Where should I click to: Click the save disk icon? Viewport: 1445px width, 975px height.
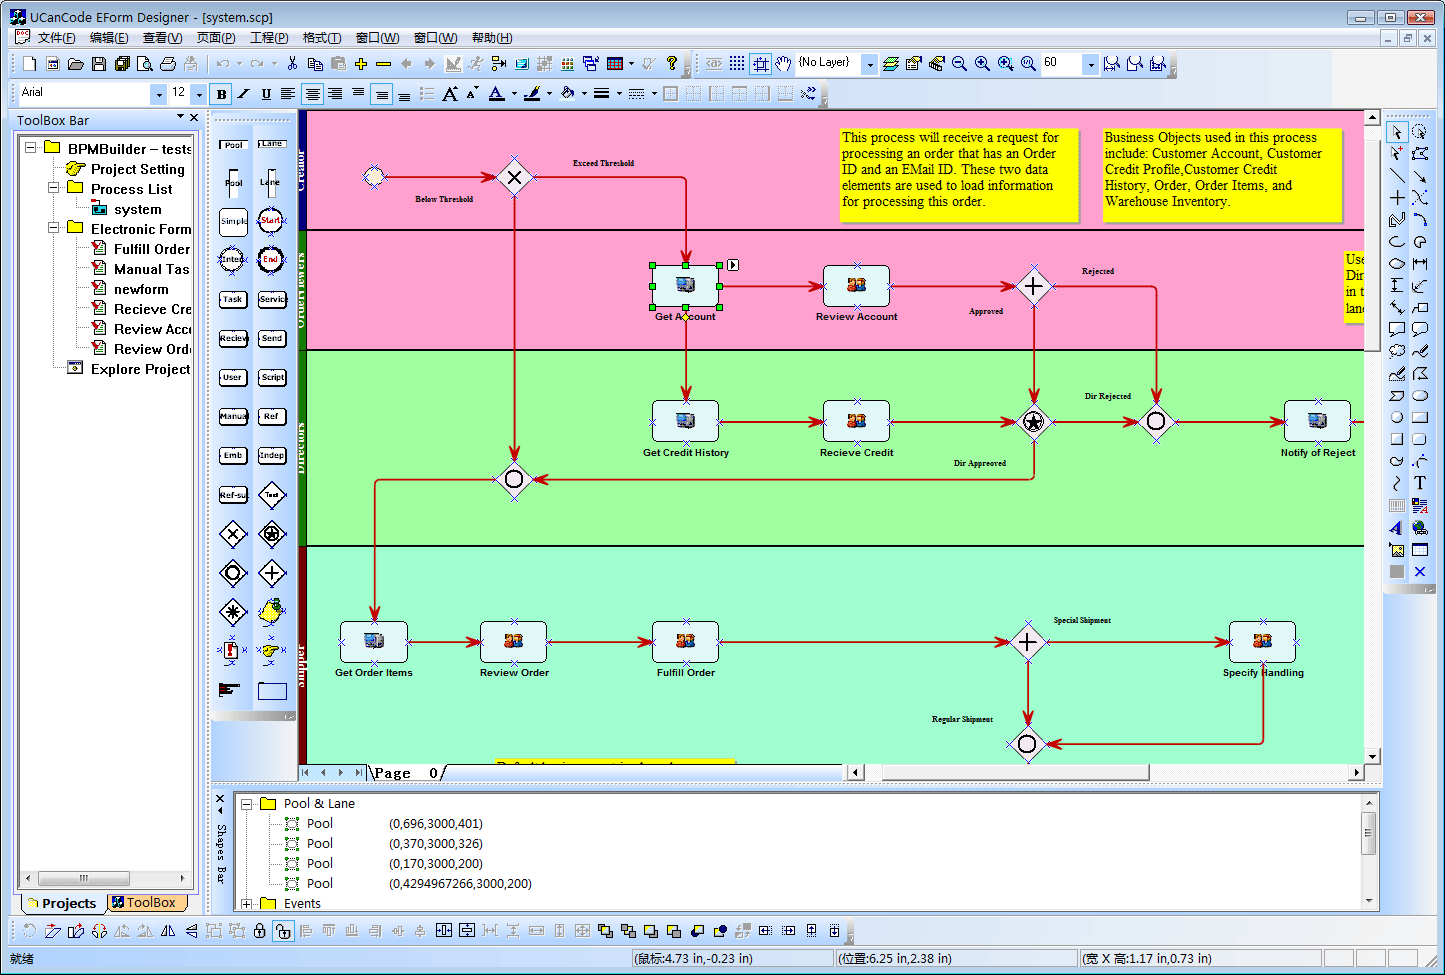(99, 64)
